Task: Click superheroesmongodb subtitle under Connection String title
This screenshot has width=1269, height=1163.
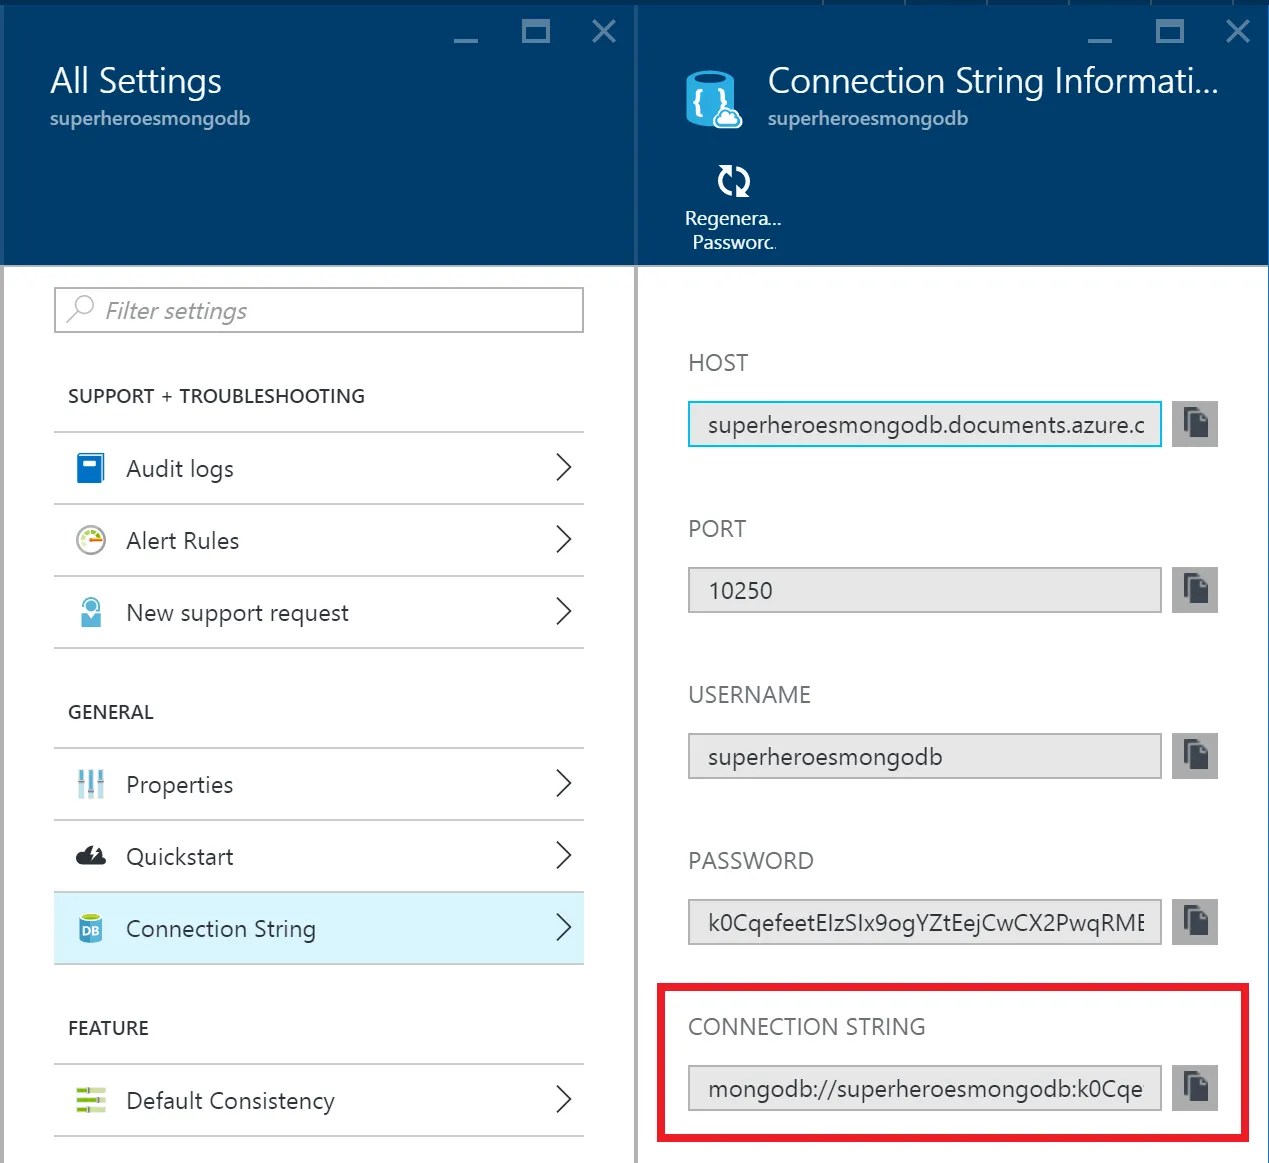Action: [868, 119]
